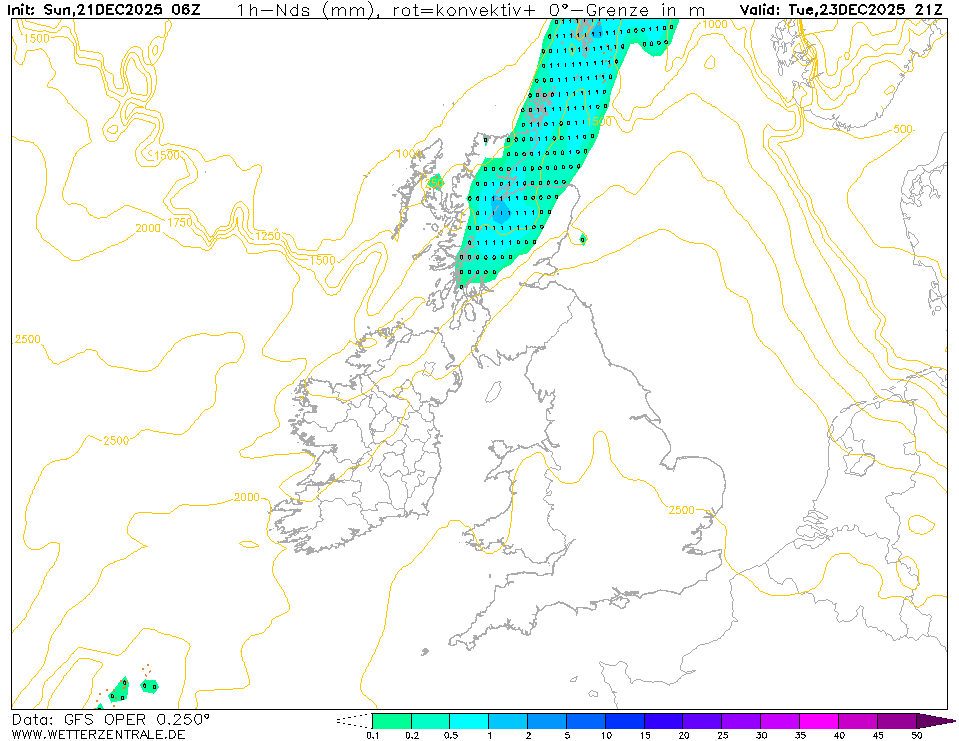Image resolution: width=959 pixels, height=741 pixels.
Task: Click the 1250 contour label
Action: pyautogui.click(x=268, y=235)
